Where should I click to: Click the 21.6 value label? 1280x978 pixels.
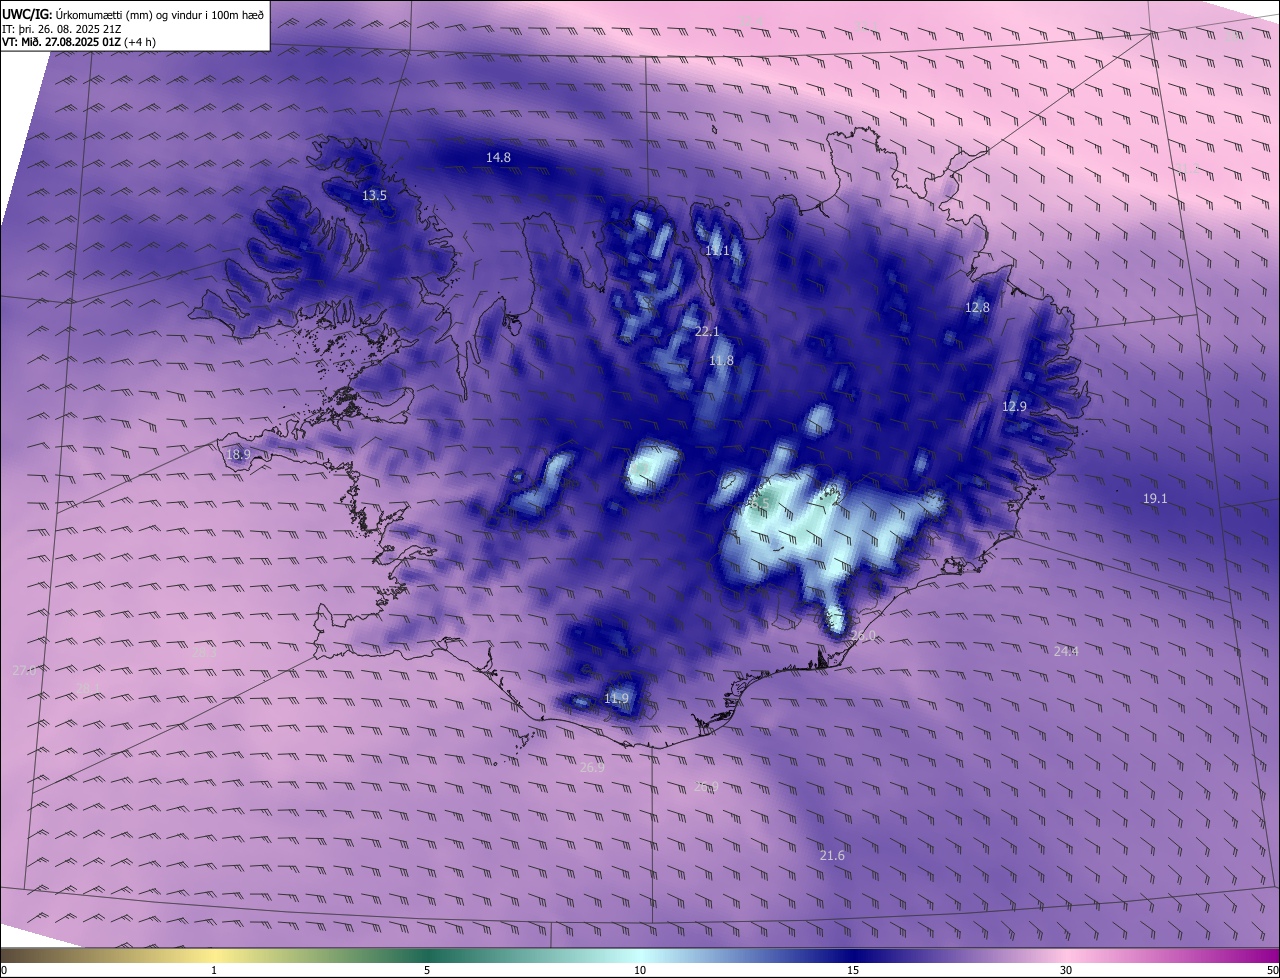[832, 856]
